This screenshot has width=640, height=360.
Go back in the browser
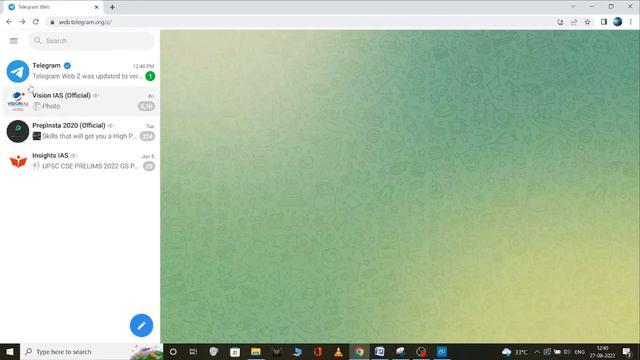pos(9,22)
